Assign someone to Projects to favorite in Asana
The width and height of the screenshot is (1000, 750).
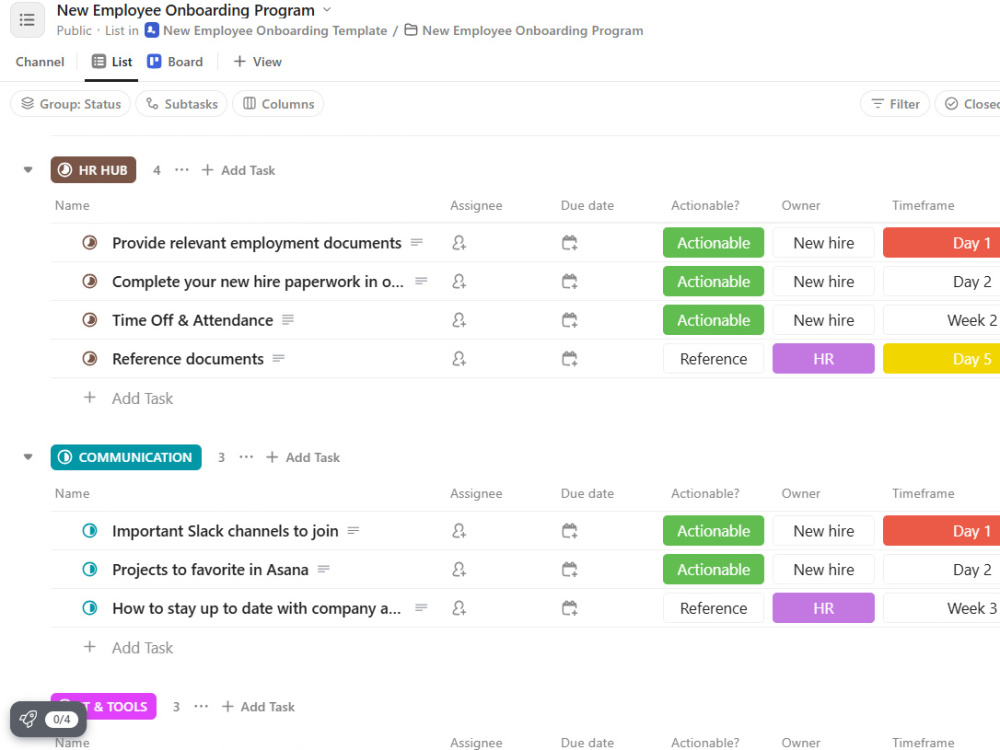459,570
